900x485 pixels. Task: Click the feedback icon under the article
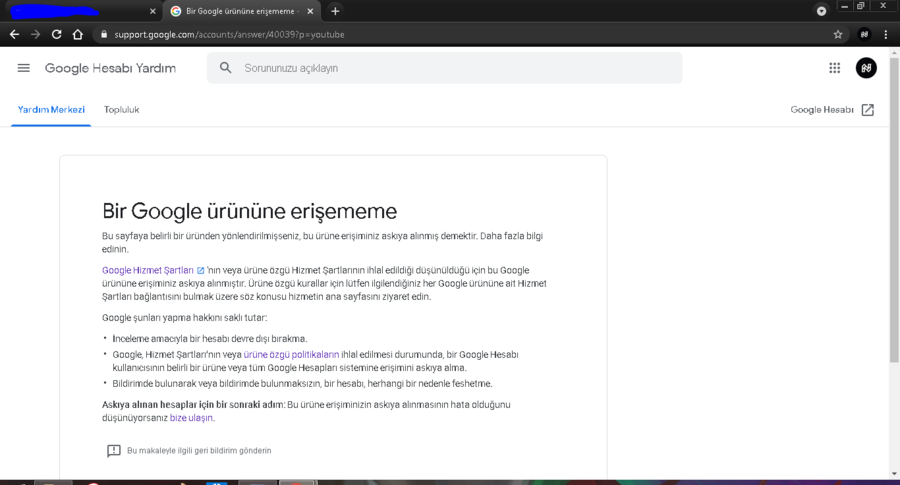(x=114, y=451)
